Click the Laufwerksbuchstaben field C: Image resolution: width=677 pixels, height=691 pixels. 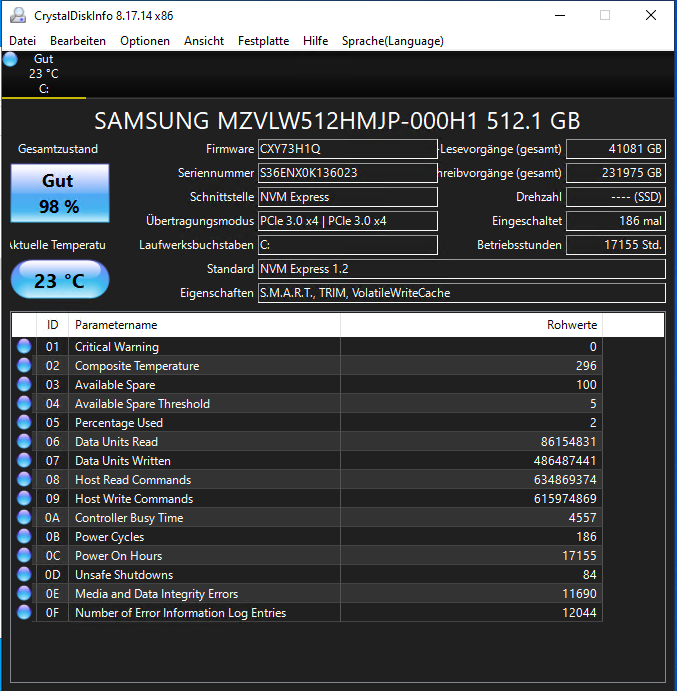[347, 245]
